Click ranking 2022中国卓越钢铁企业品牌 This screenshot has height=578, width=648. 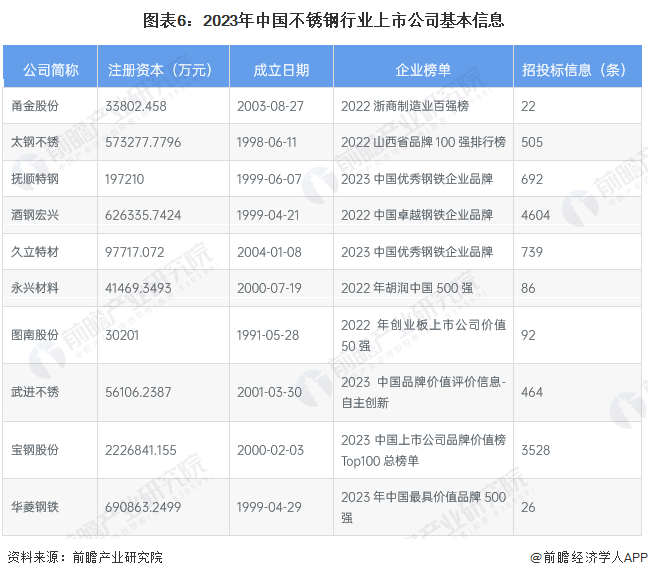(417, 215)
